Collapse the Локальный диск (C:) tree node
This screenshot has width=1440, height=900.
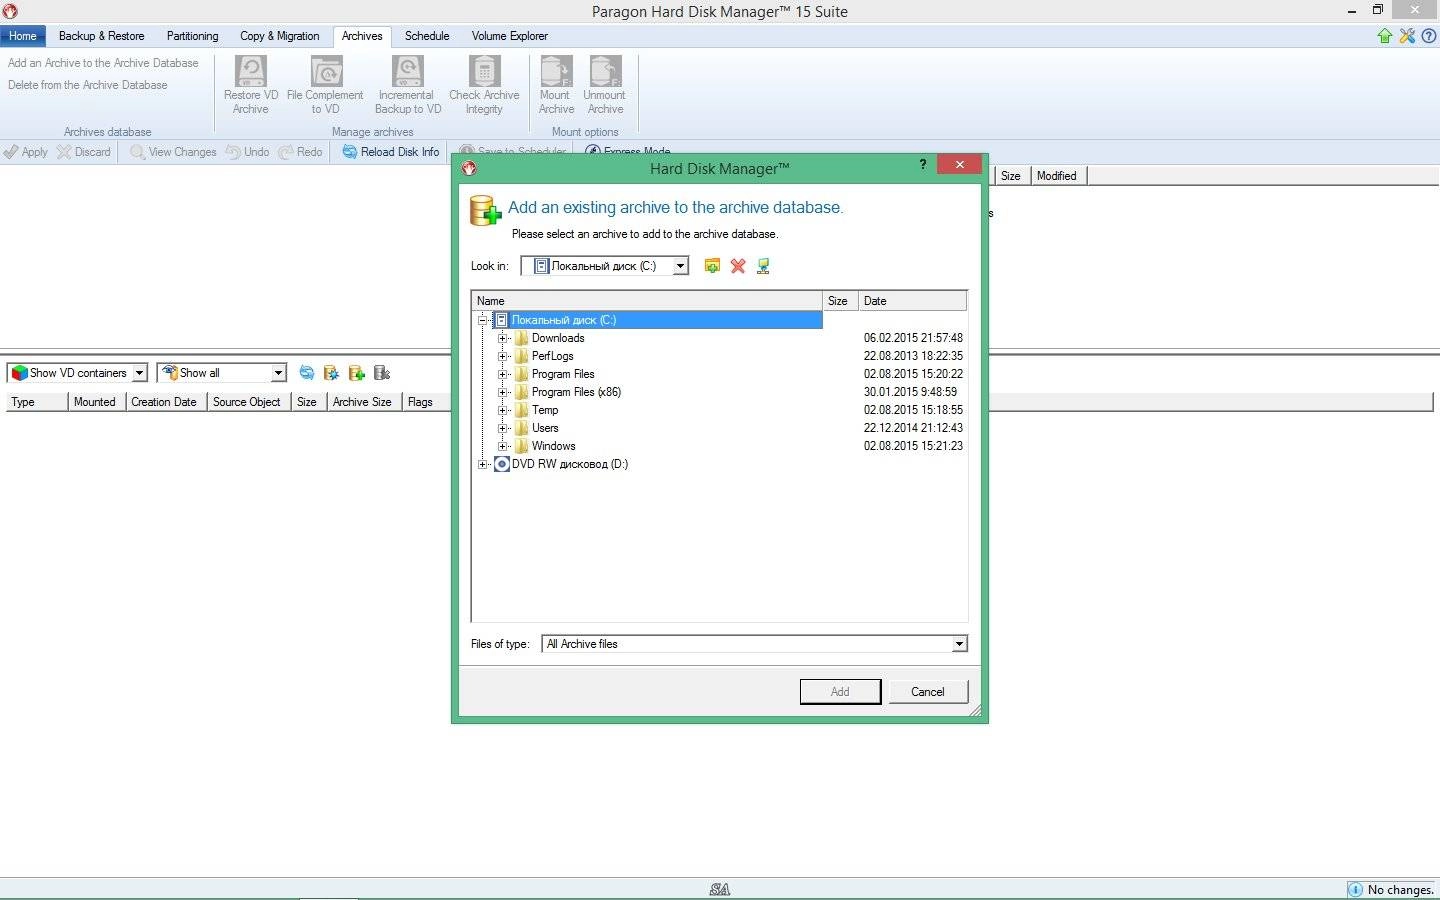[483, 320]
